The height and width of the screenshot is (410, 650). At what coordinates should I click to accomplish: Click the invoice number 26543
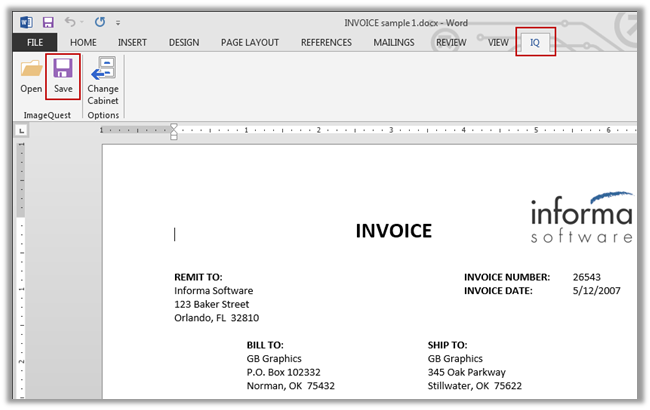587,277
